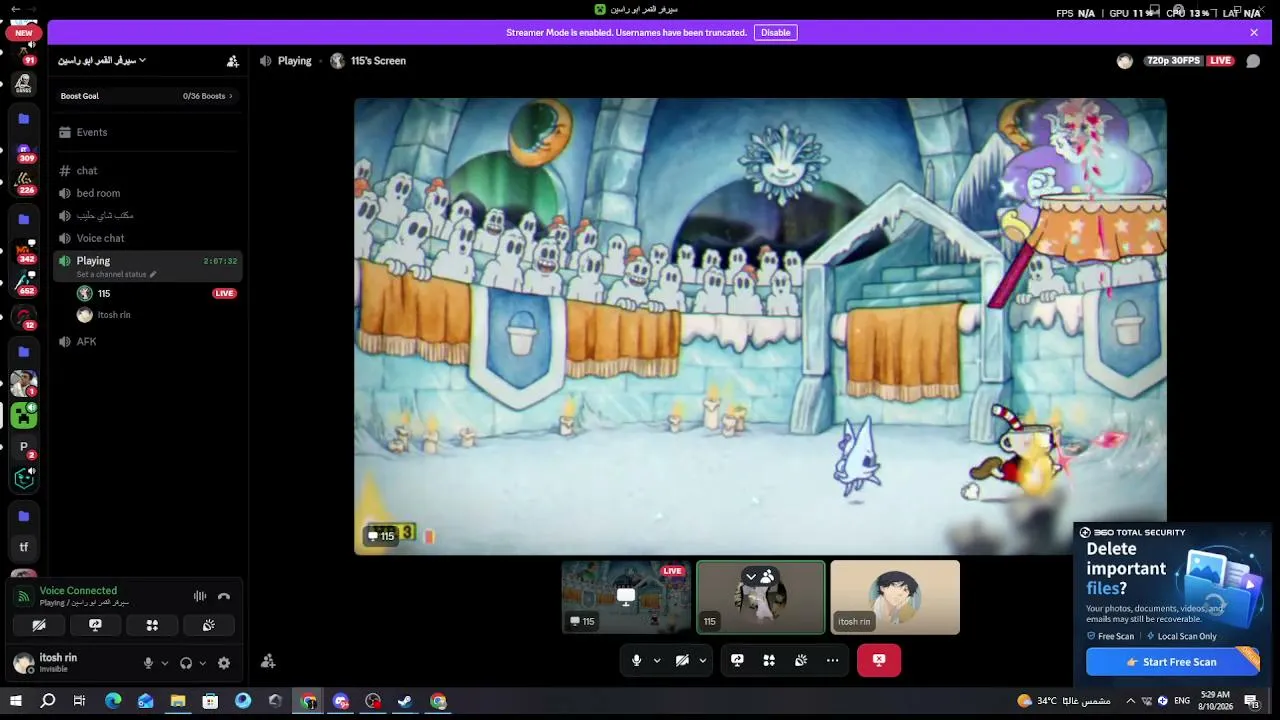
Task: Select the itosh rin participant tile
Action: point(895,597)
